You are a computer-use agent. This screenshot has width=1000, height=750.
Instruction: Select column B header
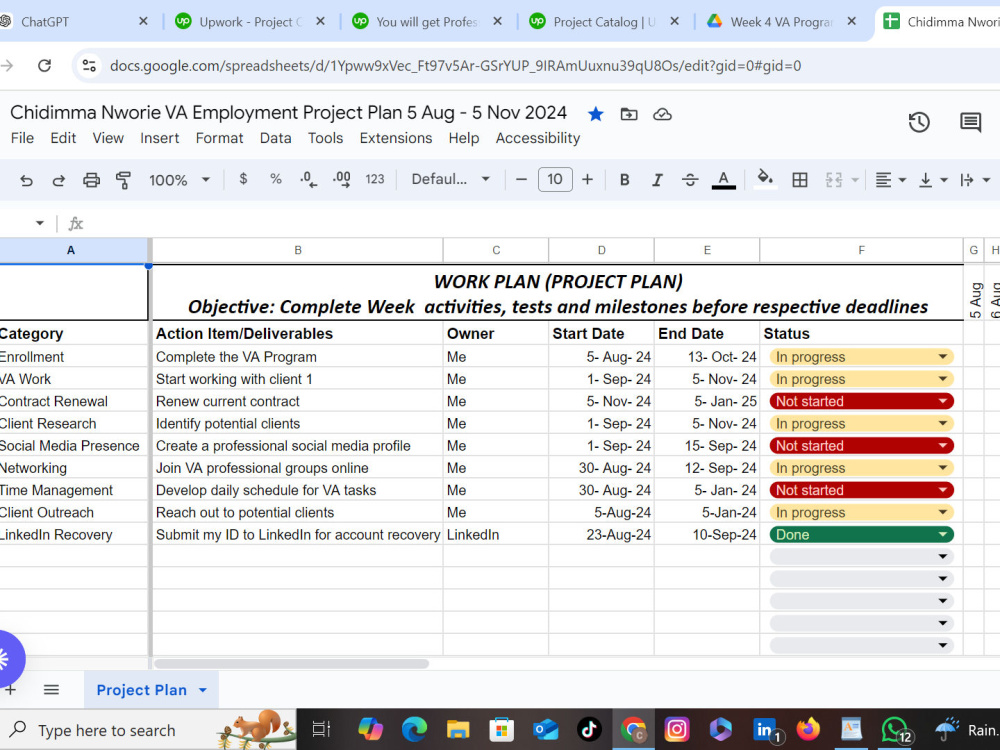pyautogui.click(x=298, y=251)
